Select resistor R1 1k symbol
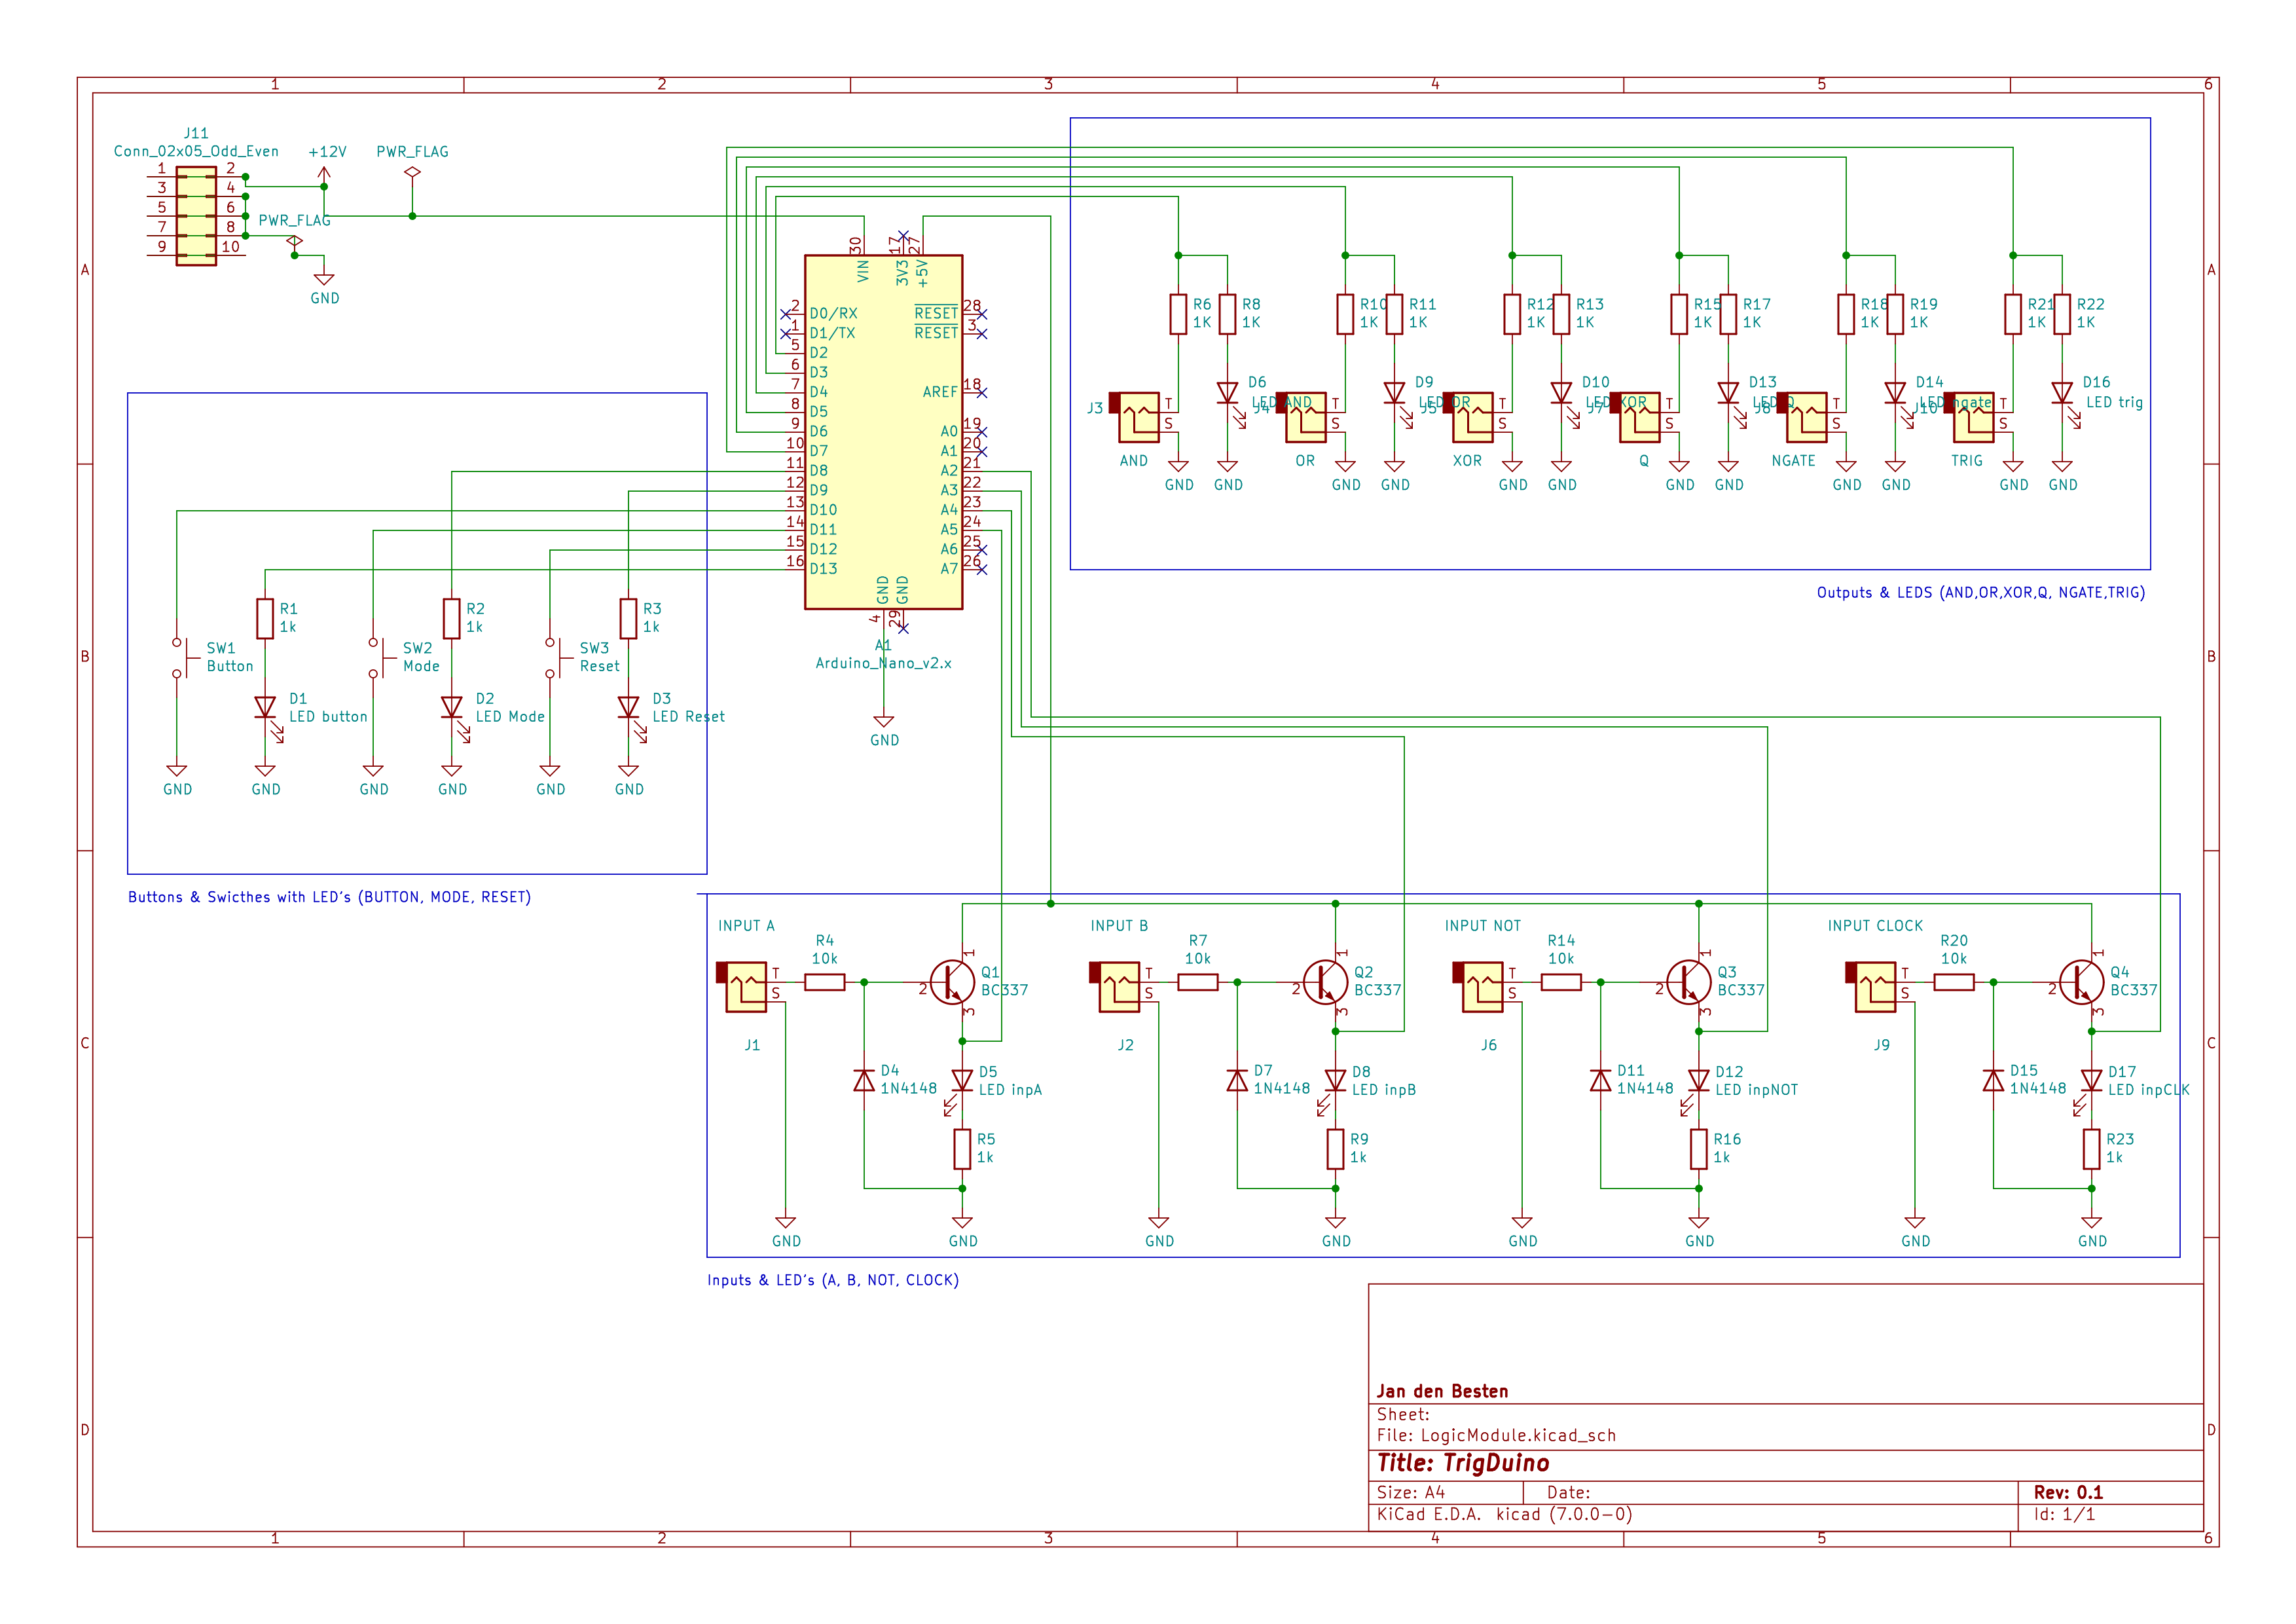This screenshot has height=1624, width=2296. tap(265, 618)
